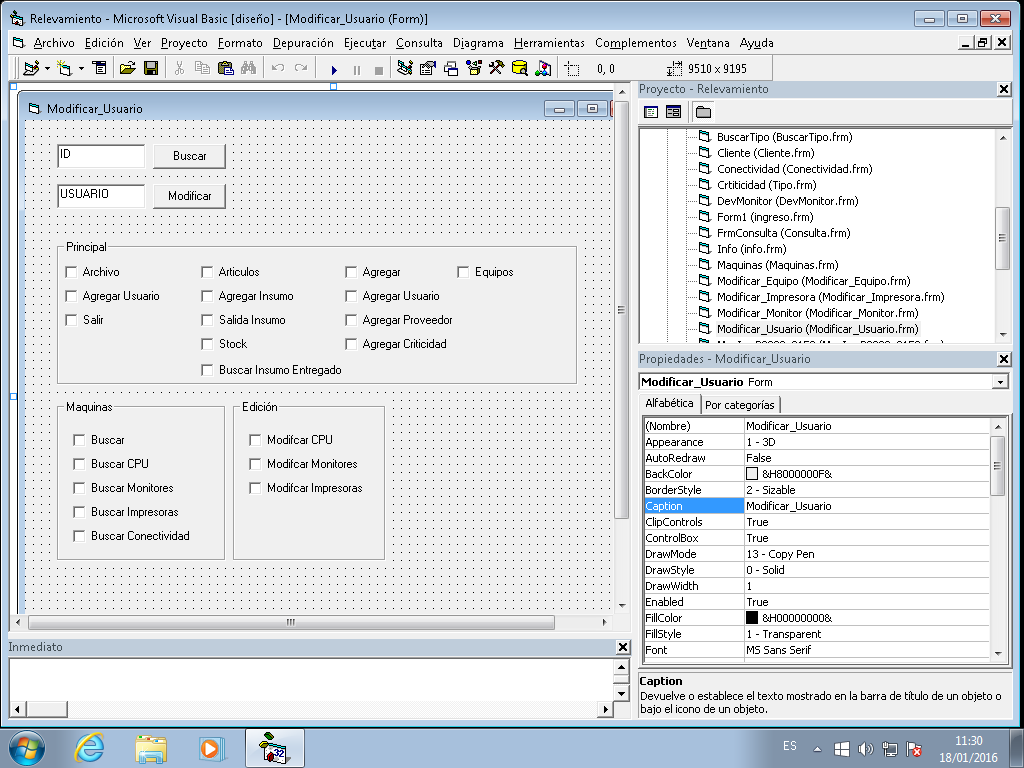Click the Buscar button on the form
Viewport: 1024px width, 768px height.
click(189, 156)
